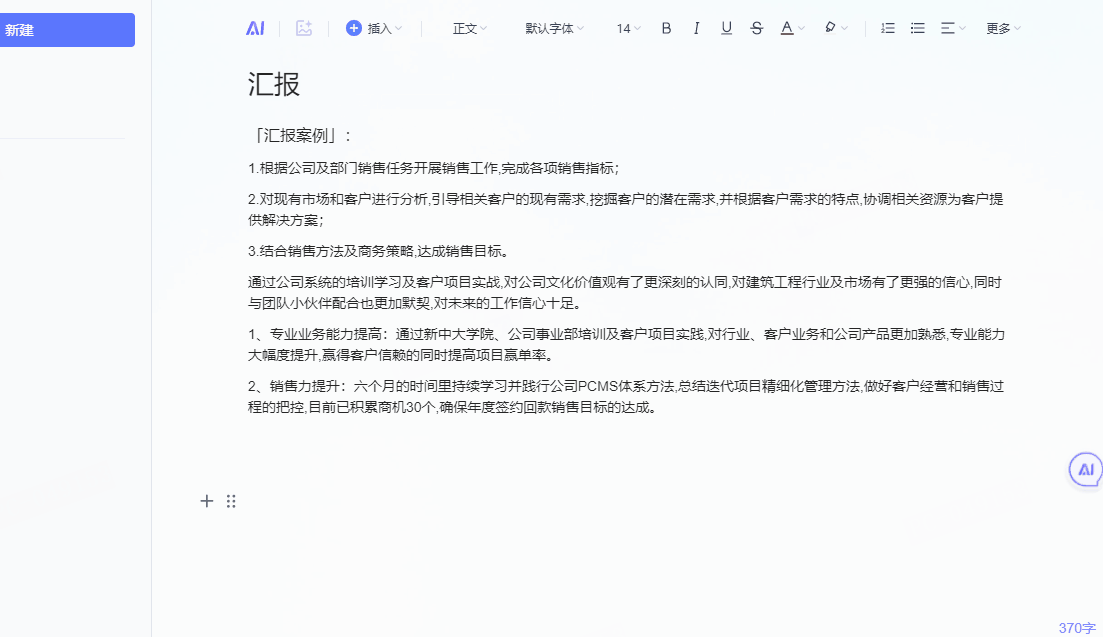Open the 更多 more options menu
The width and height of the screenshot is (1103, 637).
coord(1003,28)
